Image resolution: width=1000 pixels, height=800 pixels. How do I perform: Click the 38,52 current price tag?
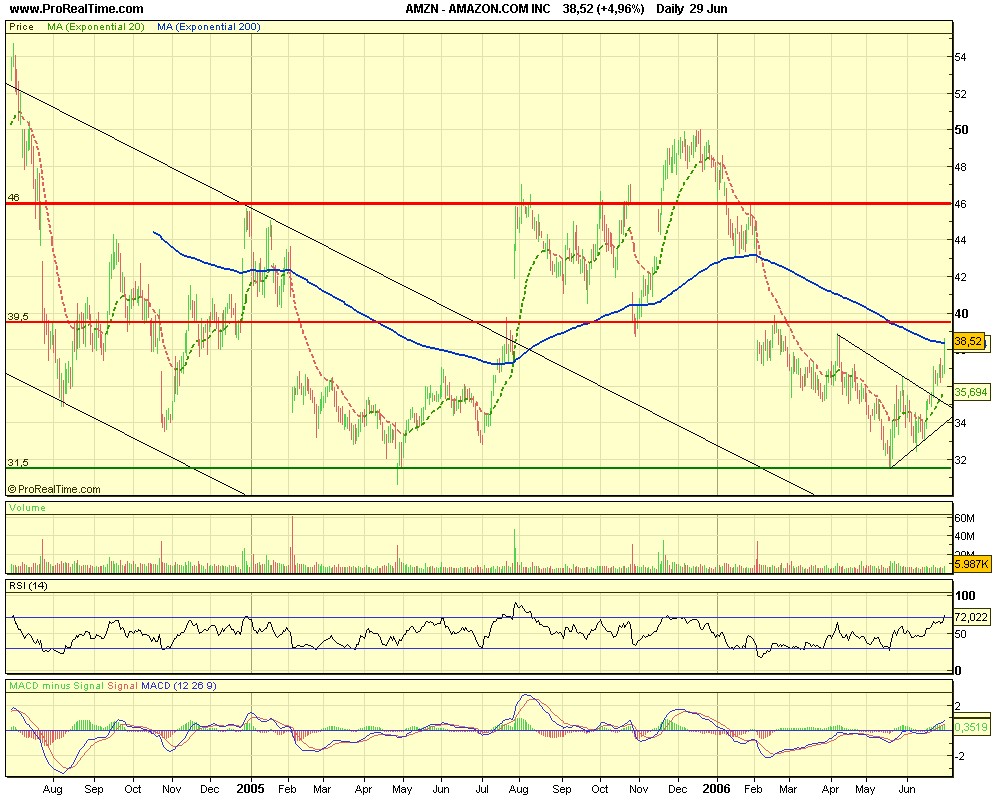coord(968,342)
